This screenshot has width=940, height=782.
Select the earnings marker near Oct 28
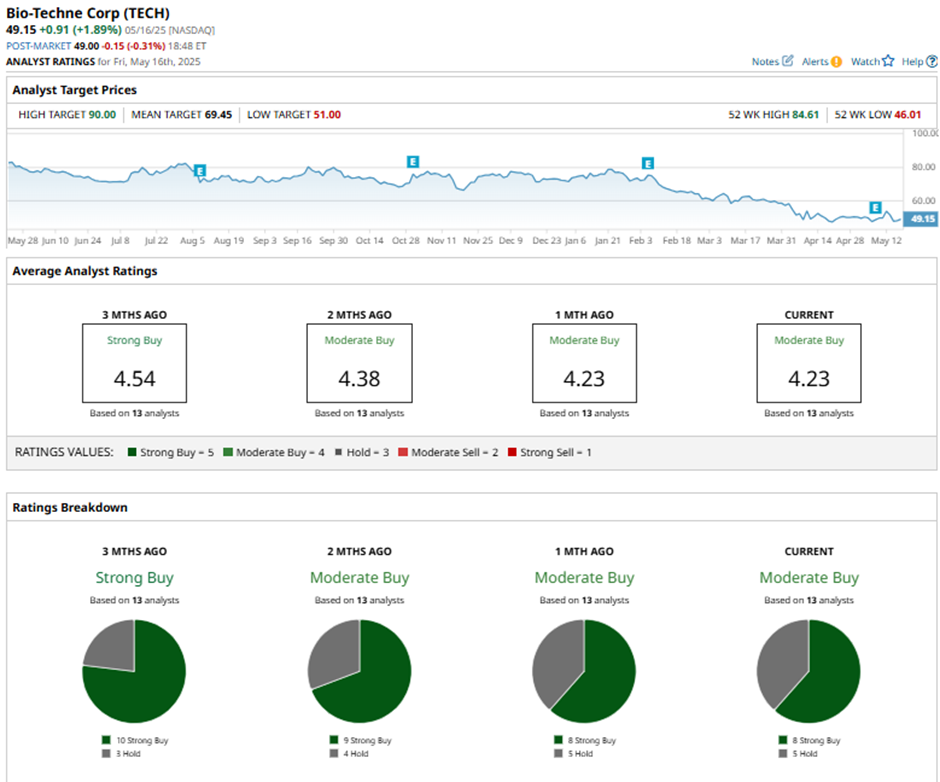click(x=412, y=161)
